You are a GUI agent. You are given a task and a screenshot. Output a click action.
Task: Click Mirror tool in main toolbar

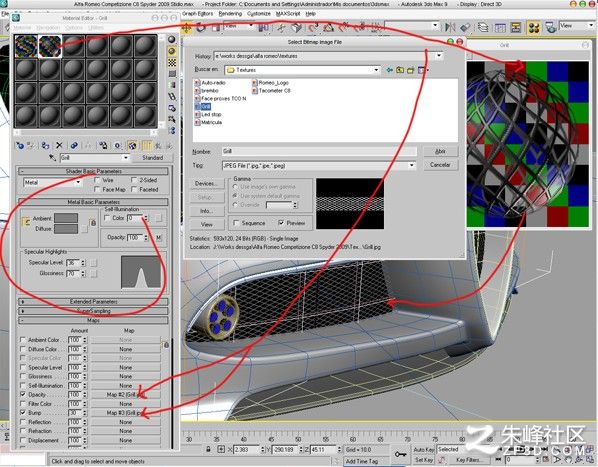(x=450, y=27)
